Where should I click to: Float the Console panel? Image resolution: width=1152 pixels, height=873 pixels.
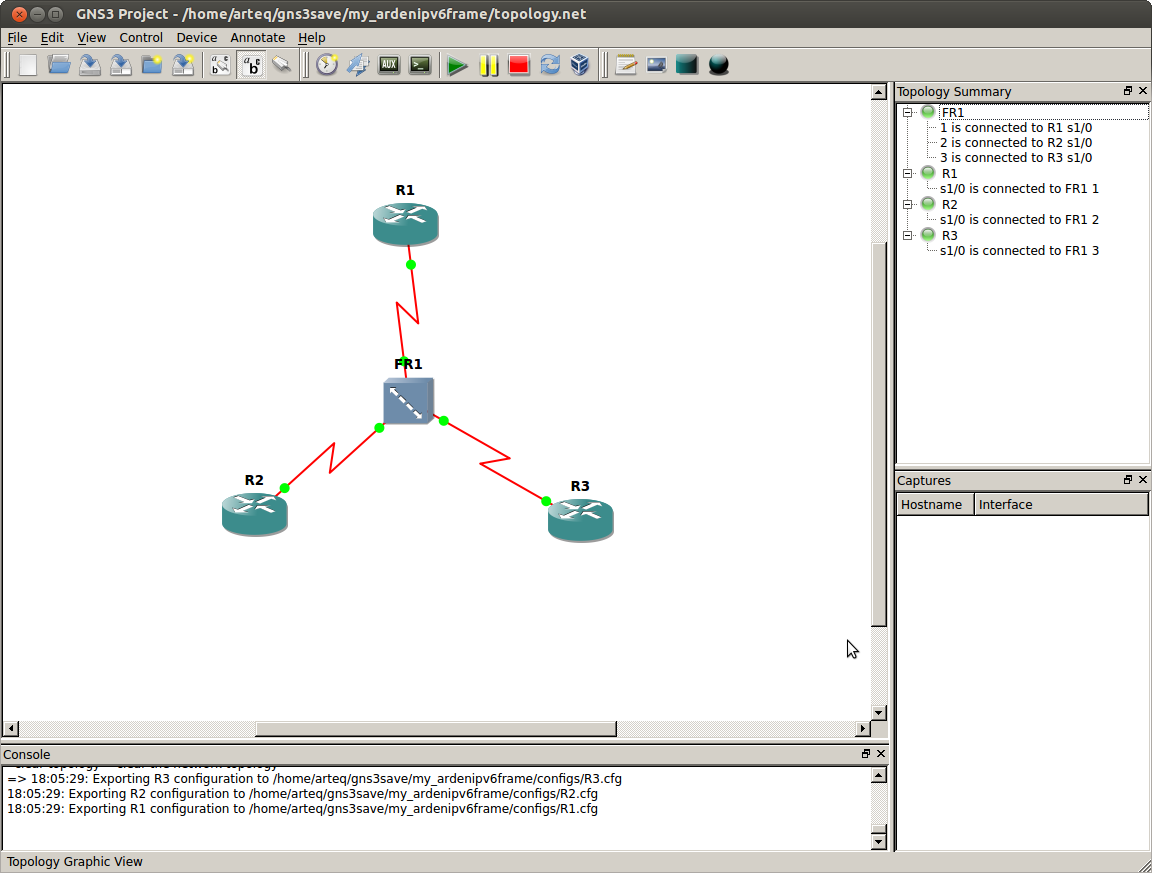[x=865, y=753]
